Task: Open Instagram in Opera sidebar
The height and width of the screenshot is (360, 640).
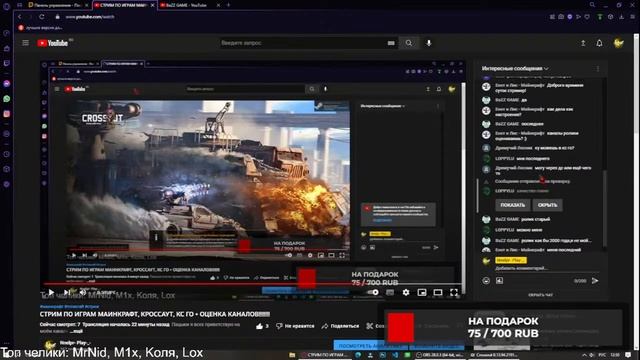Action: pyautogui.click(x=7, y=114)
